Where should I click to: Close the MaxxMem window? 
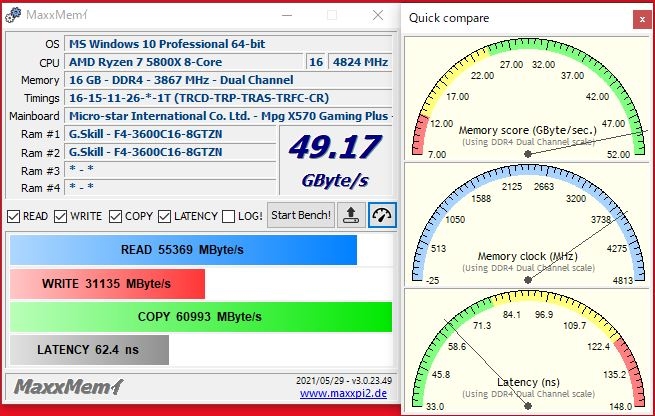click(x=378, y=15)
